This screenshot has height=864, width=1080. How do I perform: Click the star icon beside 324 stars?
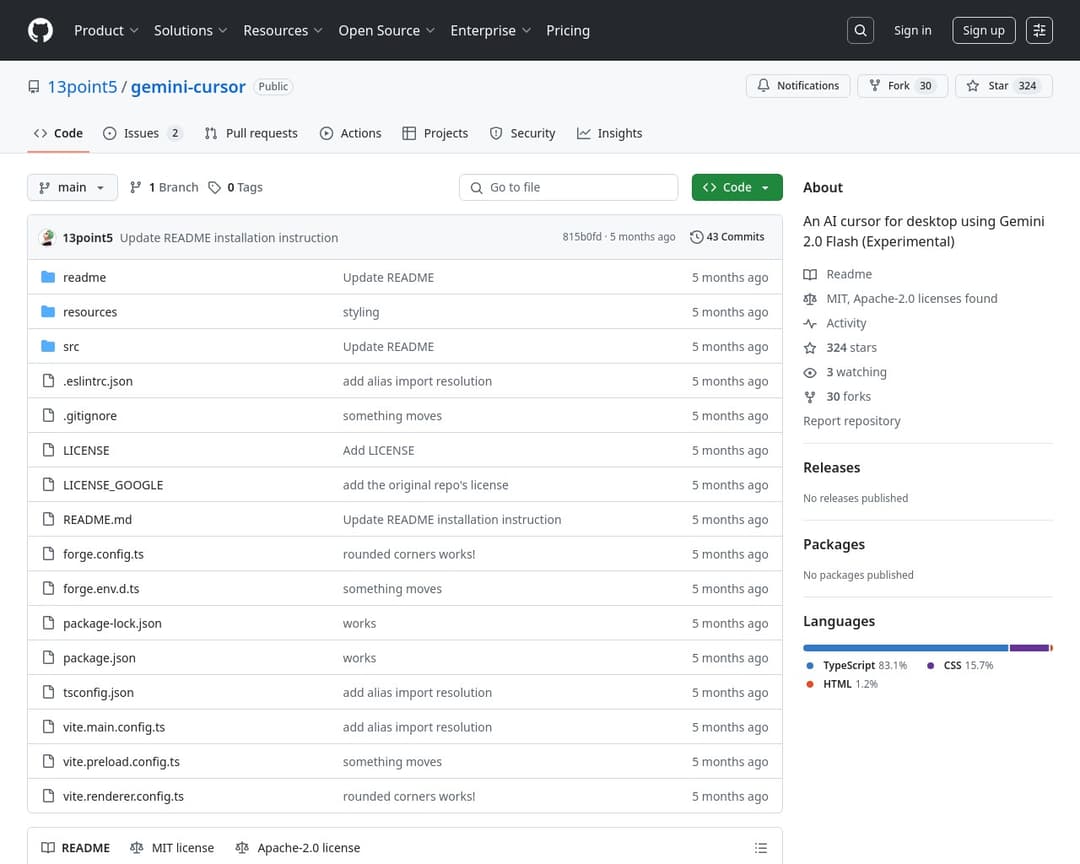810,348
